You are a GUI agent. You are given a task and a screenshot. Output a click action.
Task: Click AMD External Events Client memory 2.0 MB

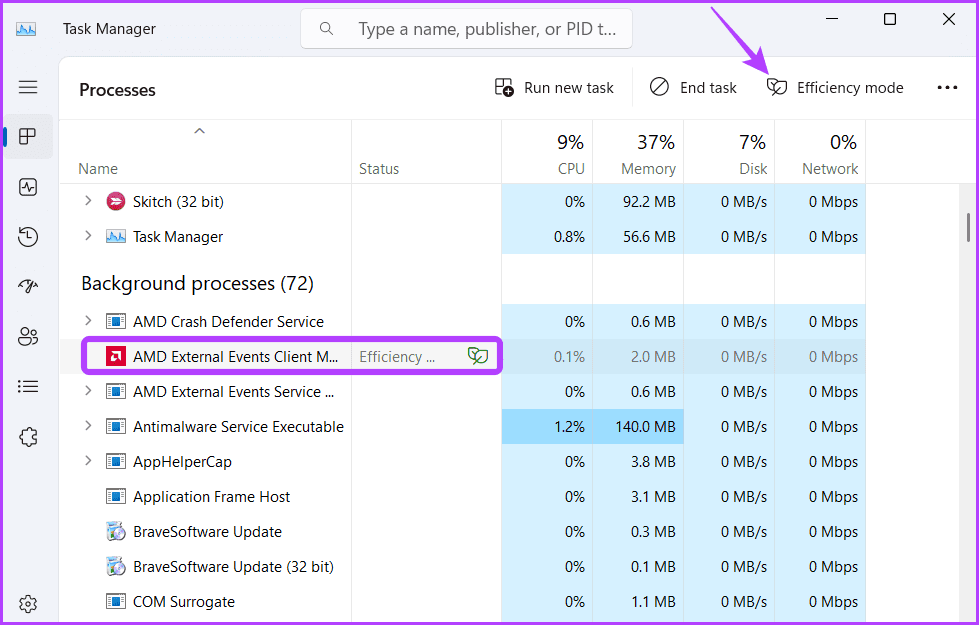(653, 357)
